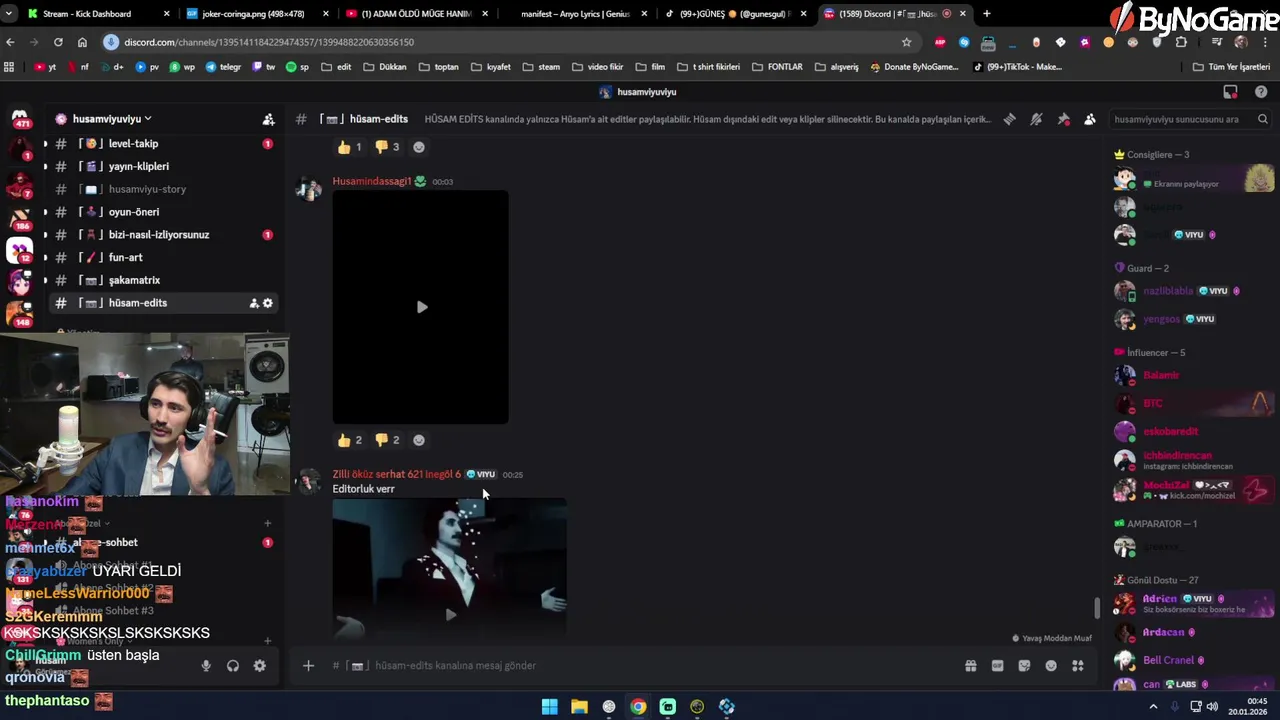Add thumbs down reaction on Husamindassagi1 video
Image resolution: width=1280 pixels, height=720 pixels.
(x=387, y=440)
